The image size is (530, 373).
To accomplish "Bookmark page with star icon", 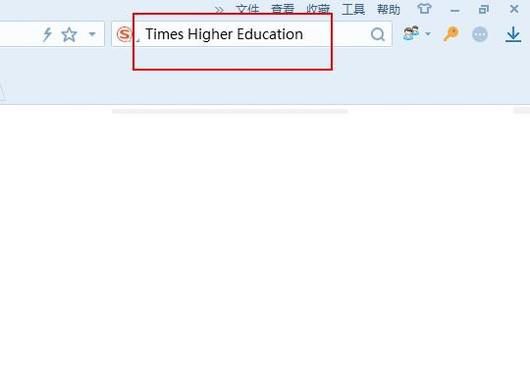I will 69,34.
